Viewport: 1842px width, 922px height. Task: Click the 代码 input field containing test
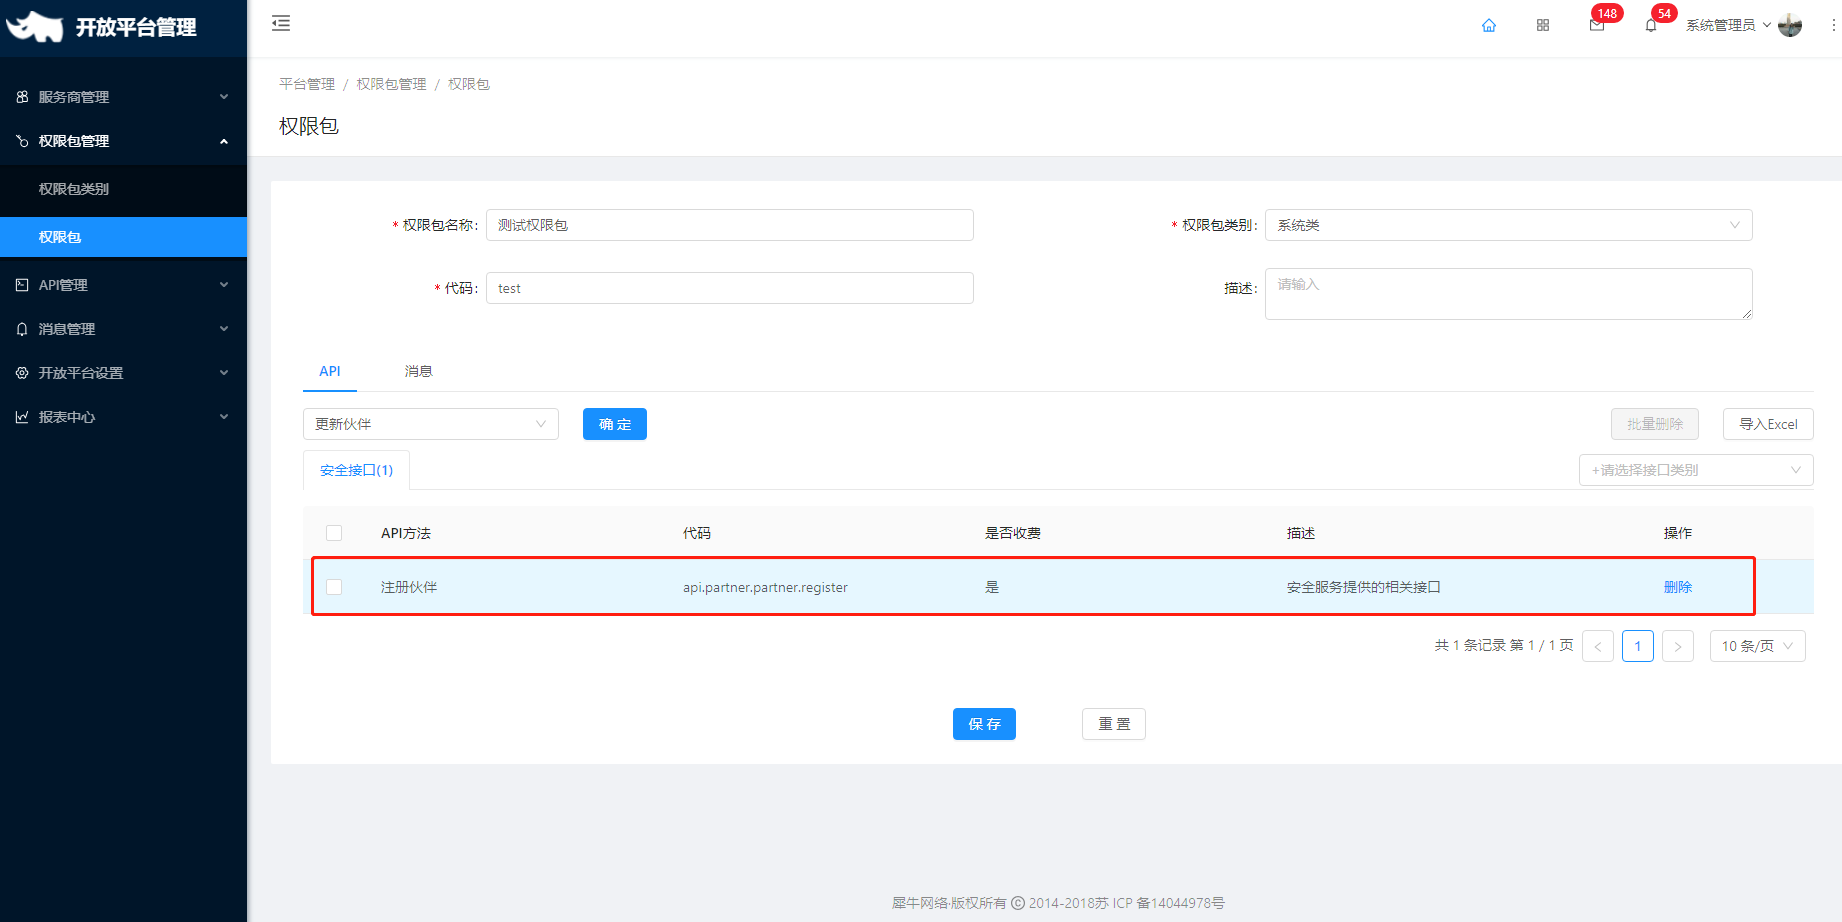pos(730,288)
